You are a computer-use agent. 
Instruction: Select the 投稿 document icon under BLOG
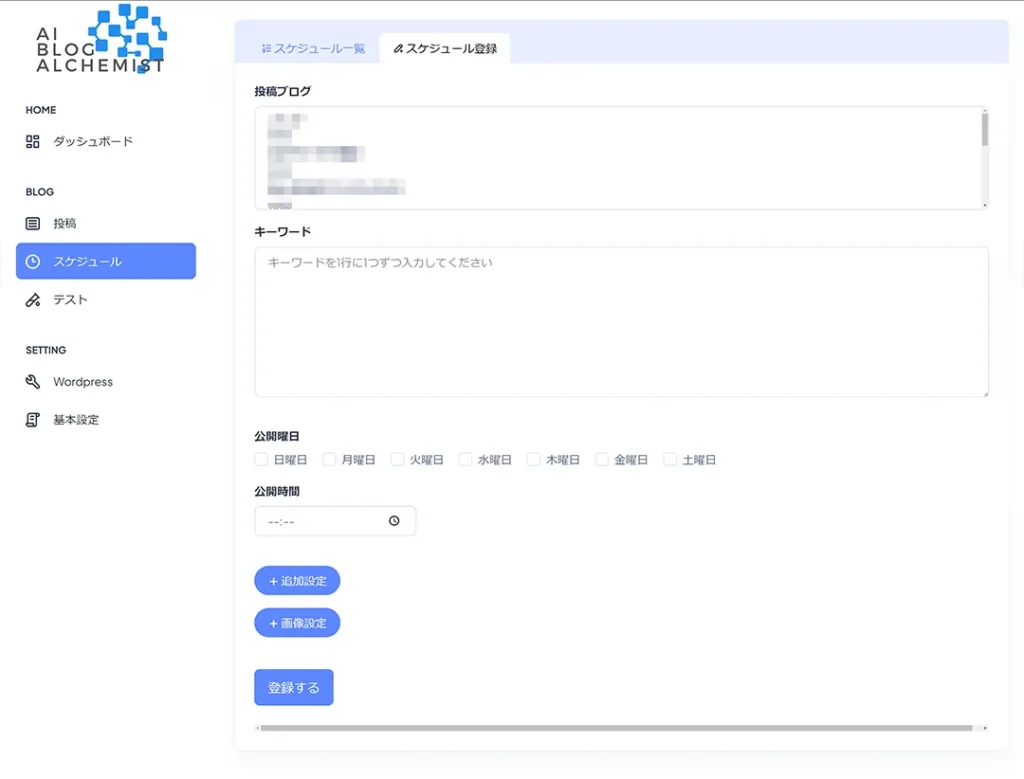tap(31, 223)
